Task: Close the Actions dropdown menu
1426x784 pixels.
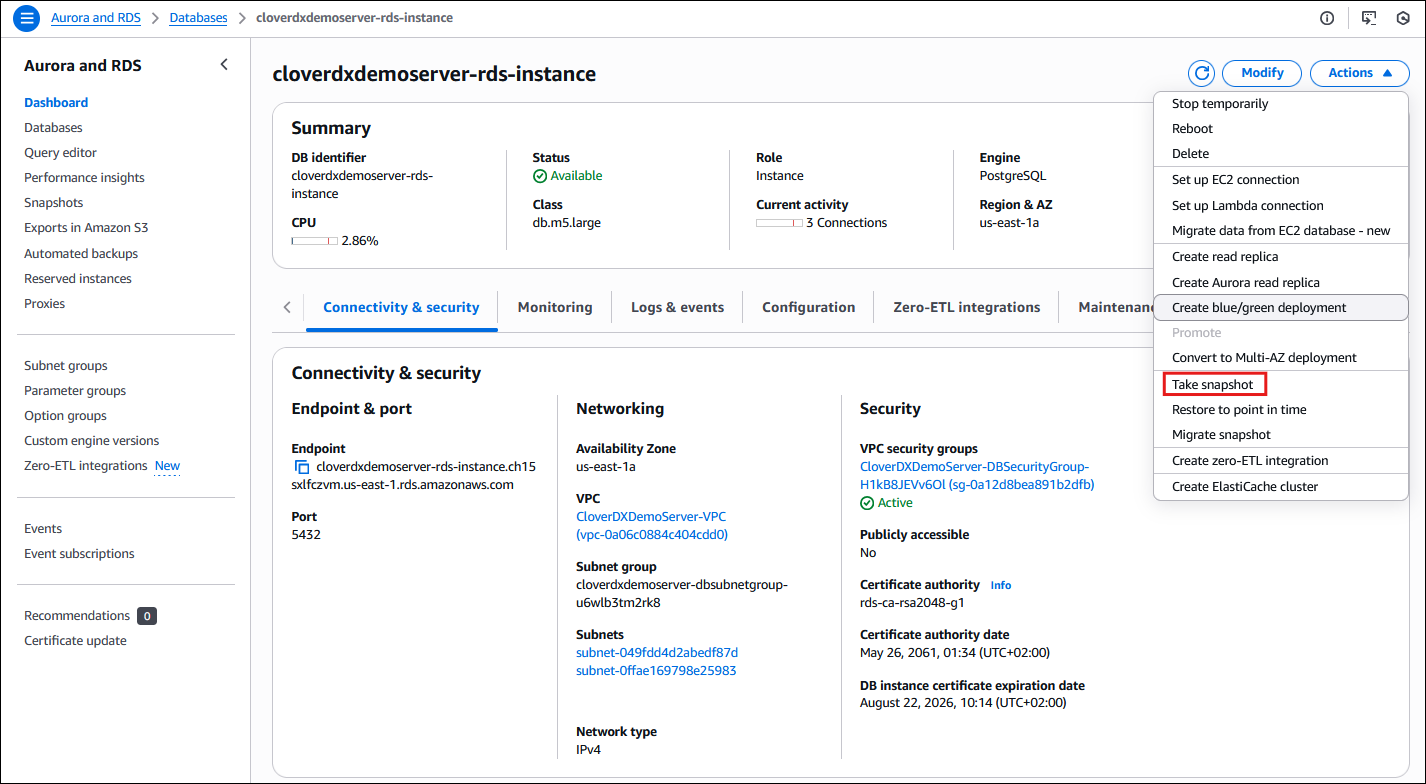Action: coord(1359,72)
